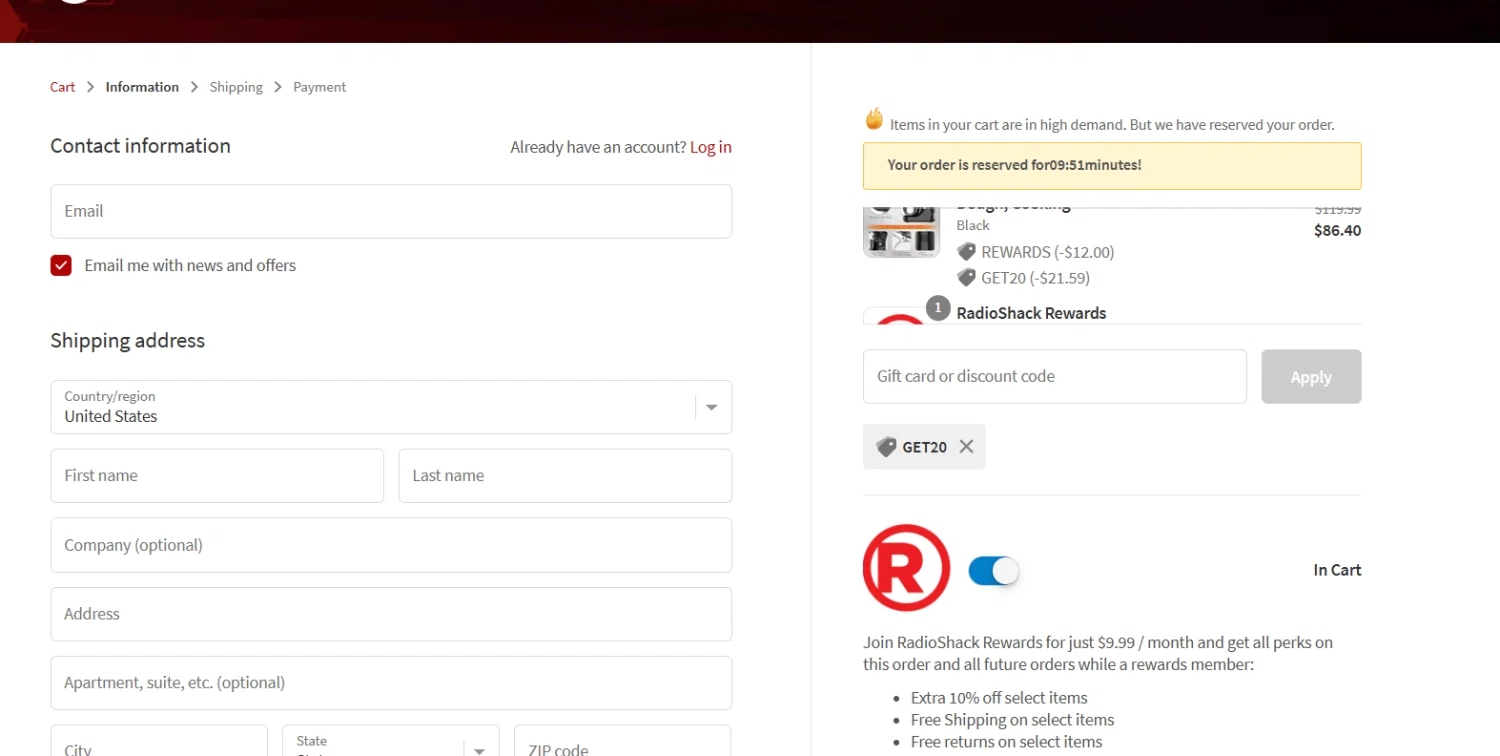Click the GET20 tag icon in applied code chip
The height and width of the screenshot is (756, 1500).
click(x=886, y=447)
